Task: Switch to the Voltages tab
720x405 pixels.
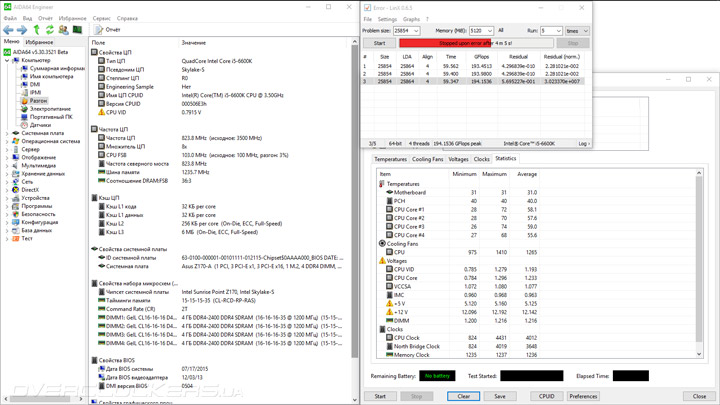Action: (458, 159)
